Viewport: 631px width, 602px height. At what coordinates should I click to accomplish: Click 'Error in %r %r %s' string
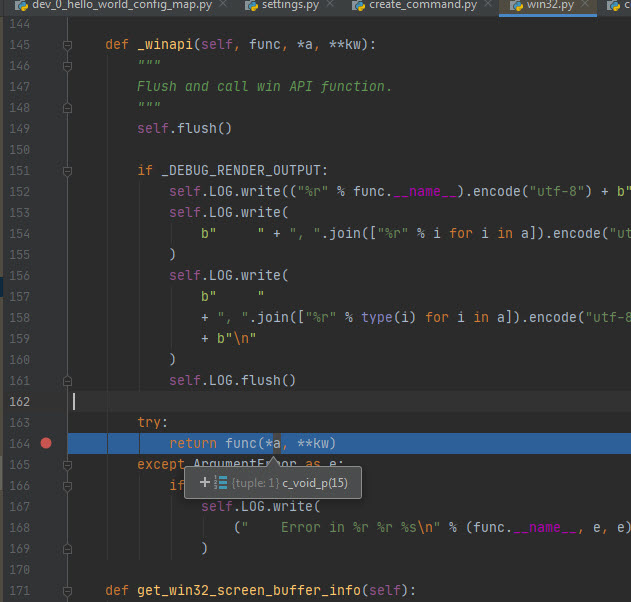tap(341, 527)
